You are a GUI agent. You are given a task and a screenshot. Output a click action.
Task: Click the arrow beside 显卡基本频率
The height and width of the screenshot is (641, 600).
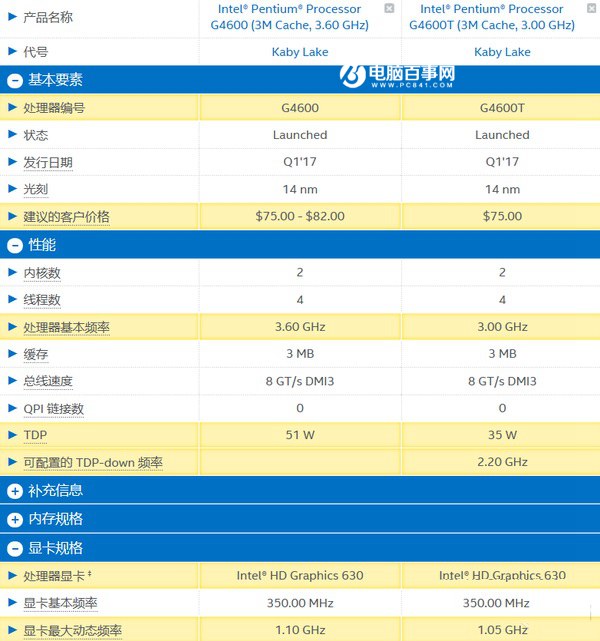click(x=12, y=603)
